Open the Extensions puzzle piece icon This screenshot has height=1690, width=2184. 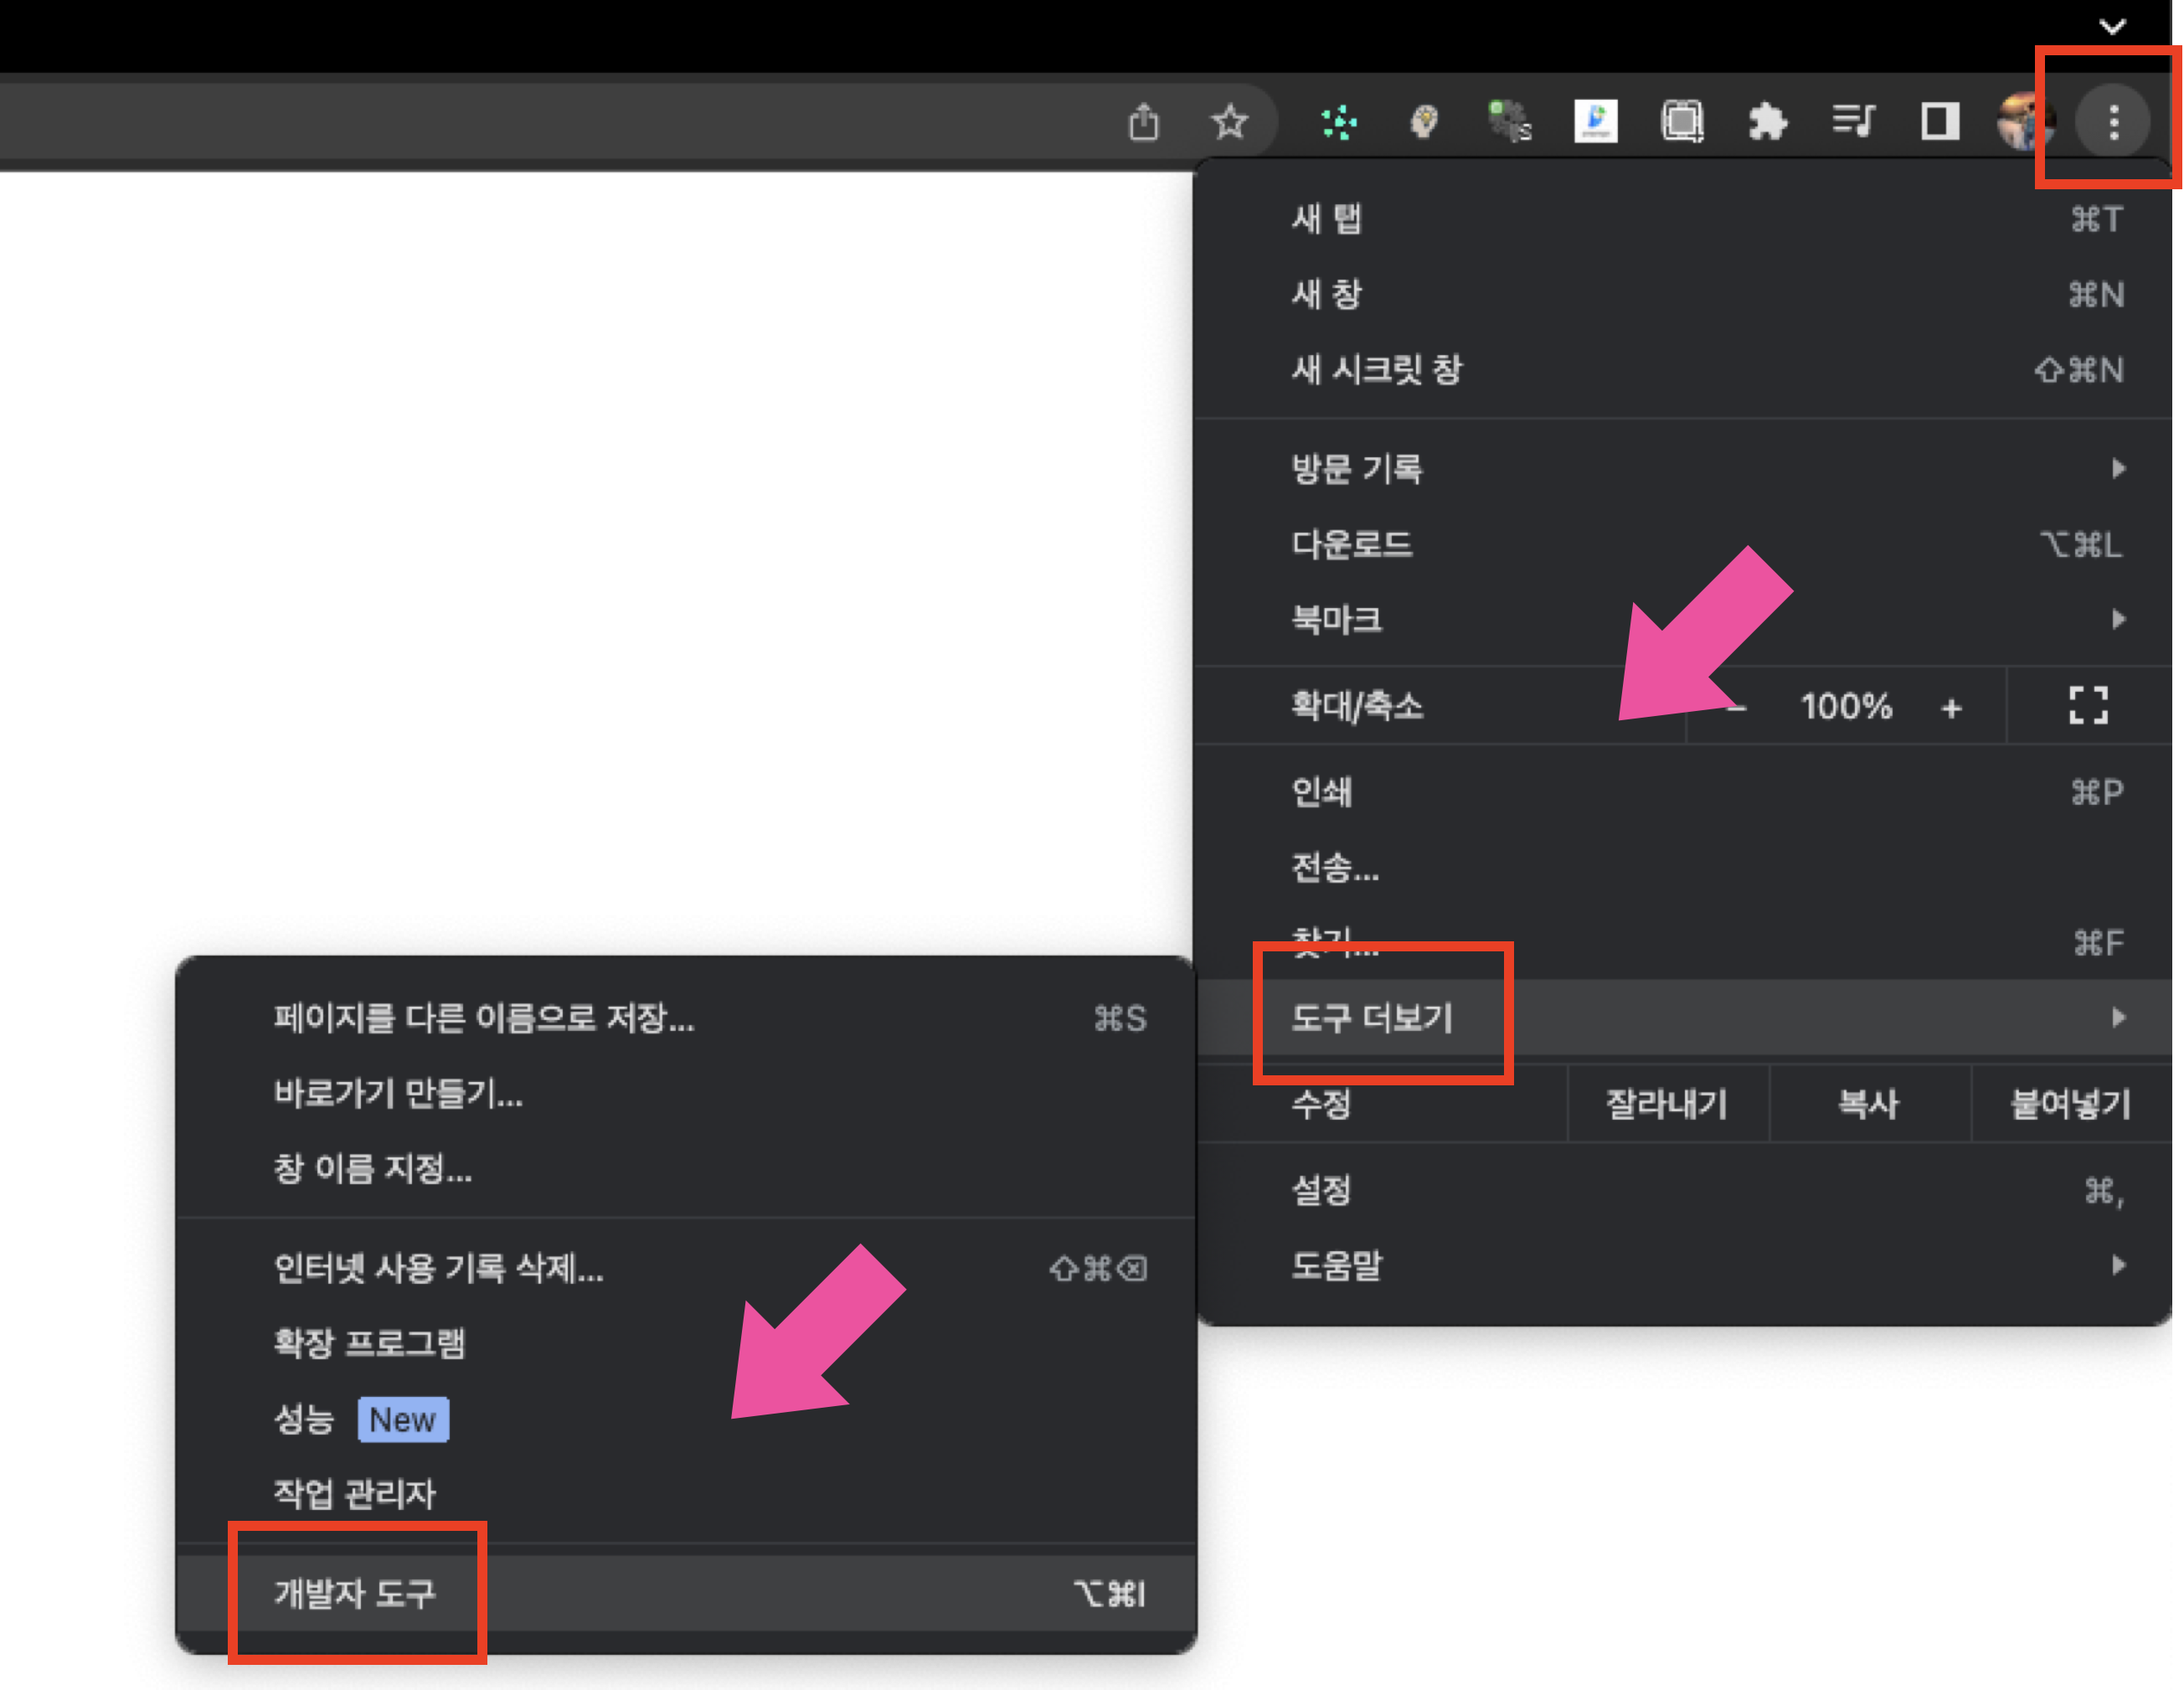(1767, 122)
